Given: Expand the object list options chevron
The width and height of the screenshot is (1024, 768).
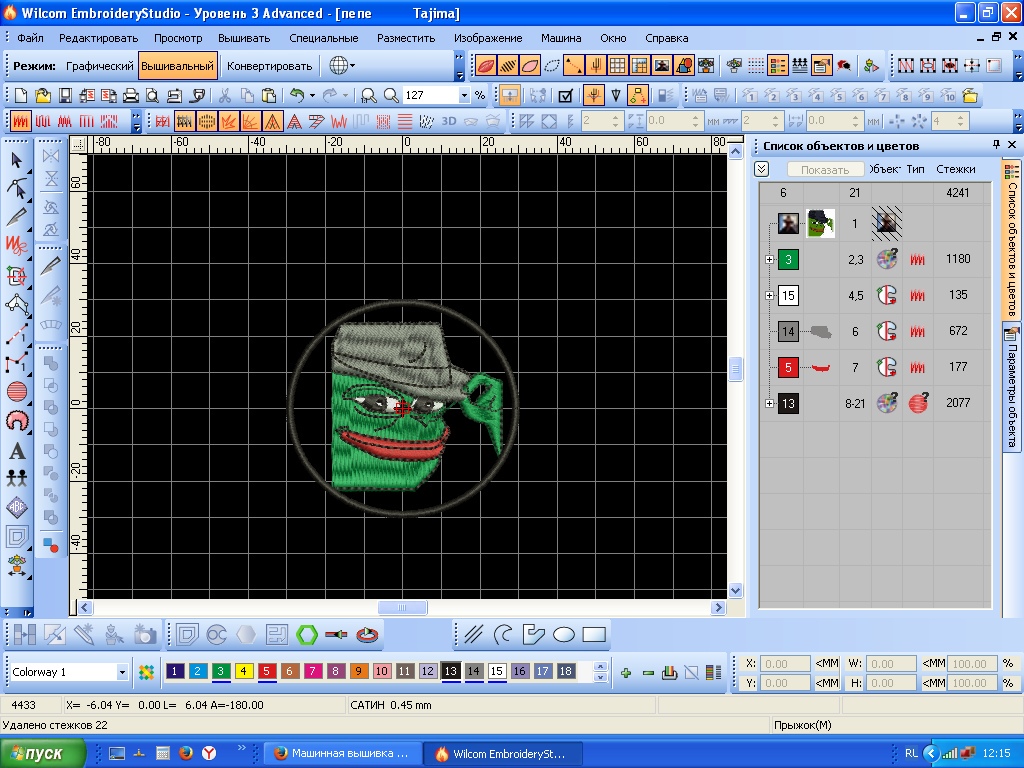Looking at the screenshot, I should point(761,169).
